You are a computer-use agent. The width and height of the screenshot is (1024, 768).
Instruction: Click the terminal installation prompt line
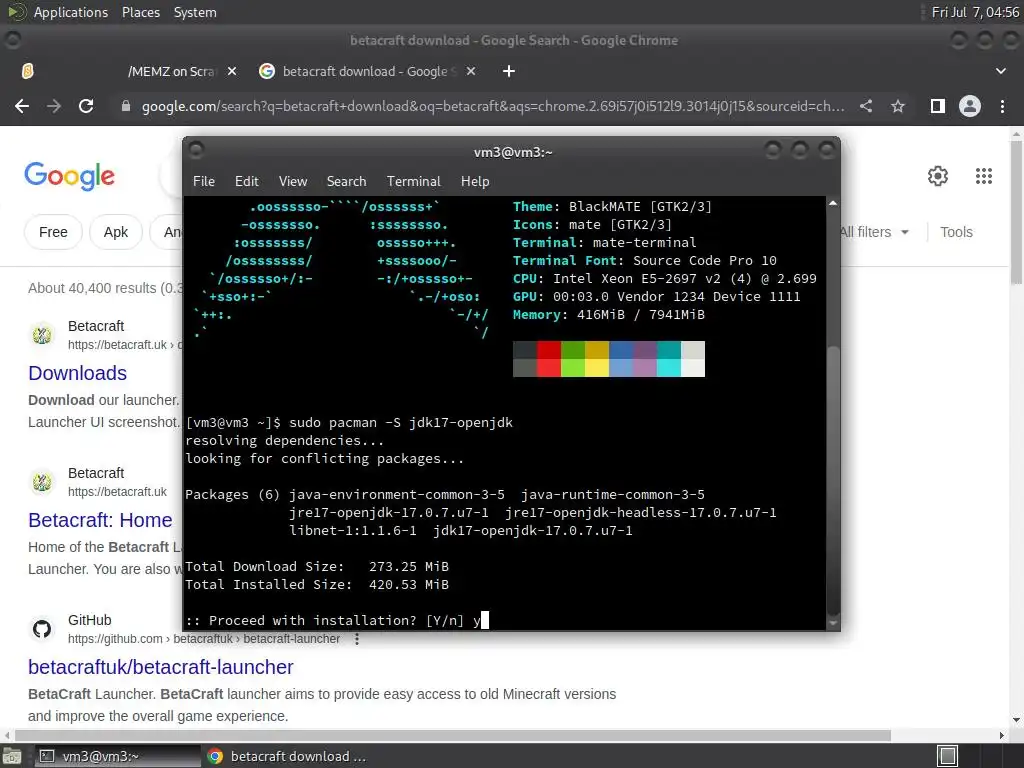point(337,620)
